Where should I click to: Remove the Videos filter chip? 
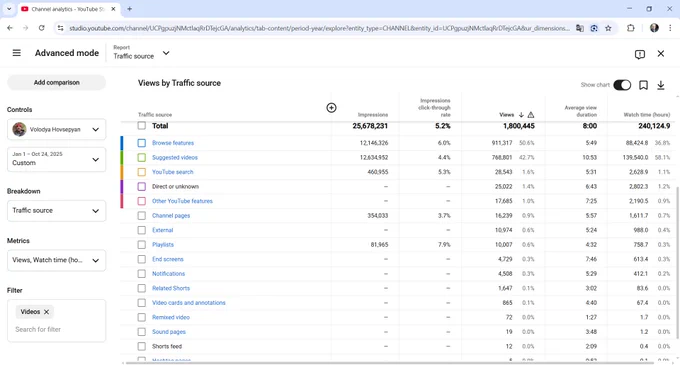click(46, 312)
